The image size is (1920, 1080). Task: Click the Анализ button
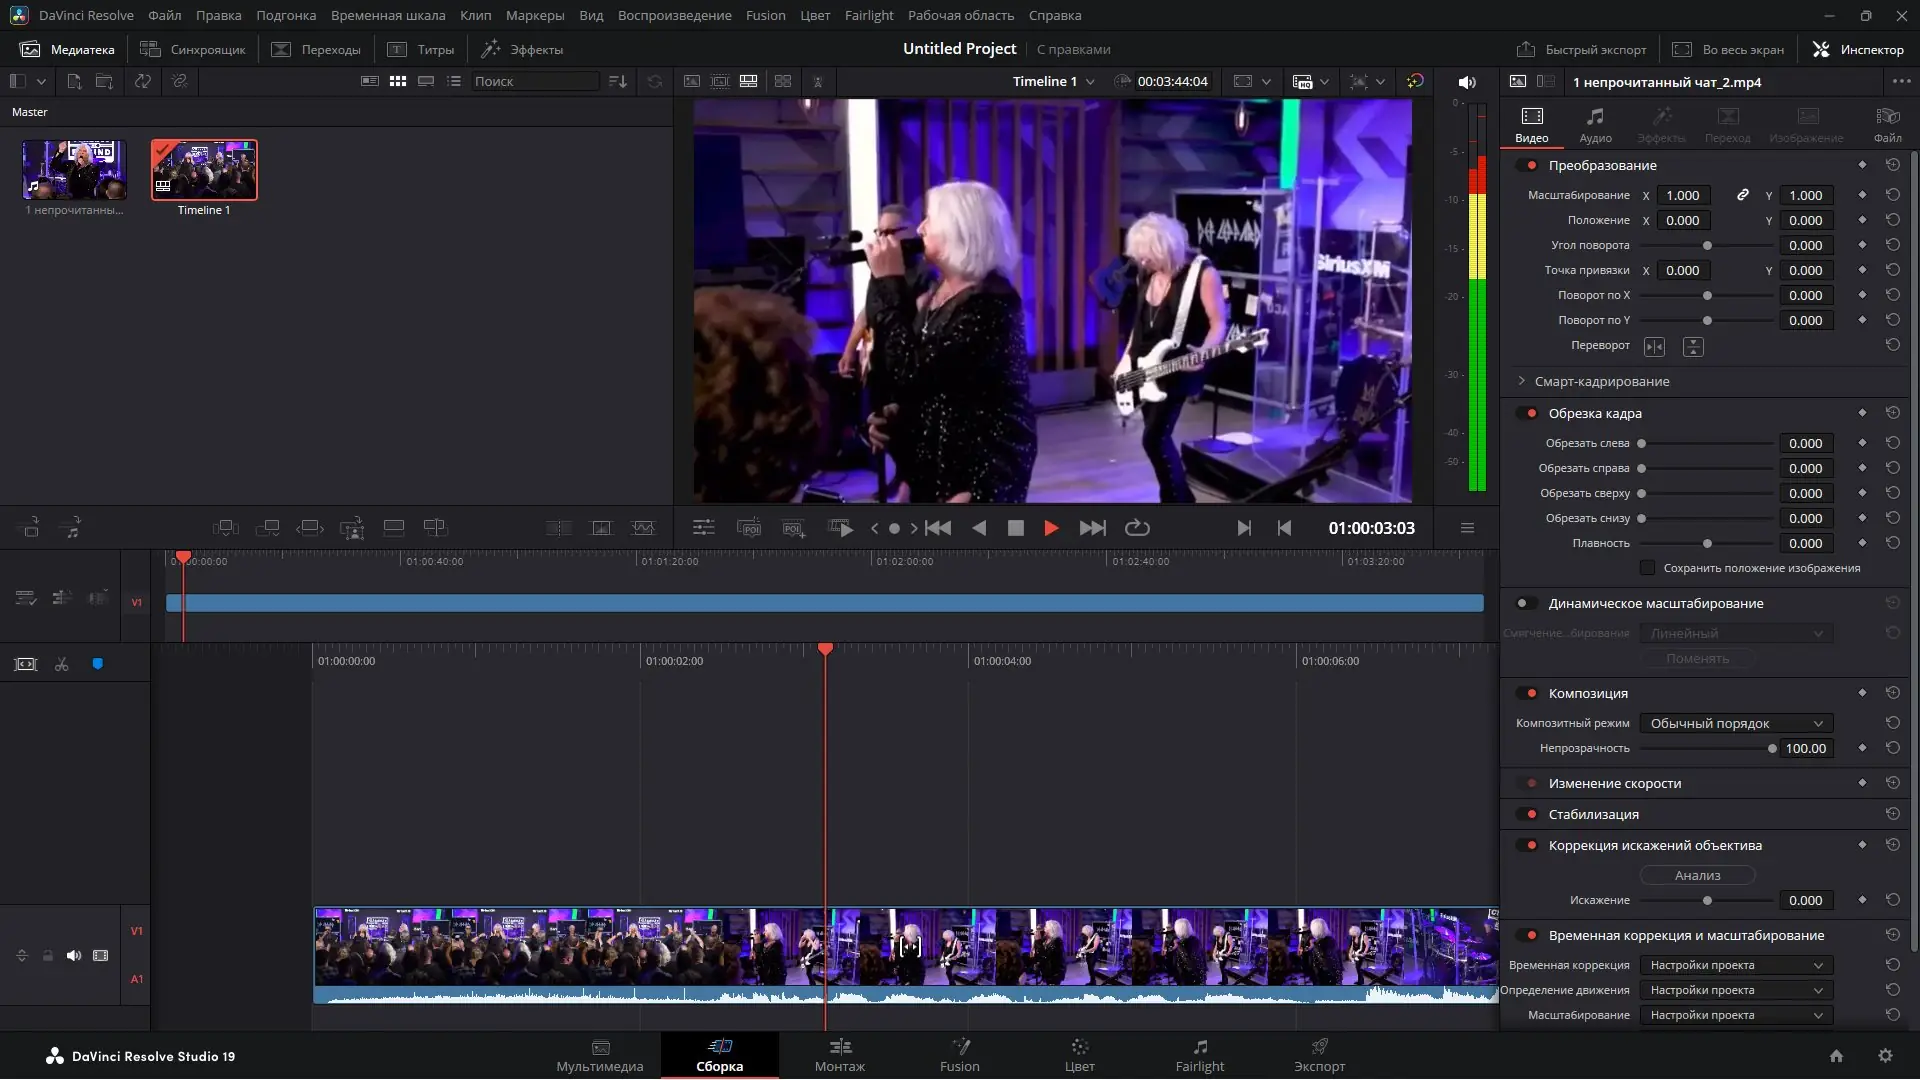[x=1697, y=876]
